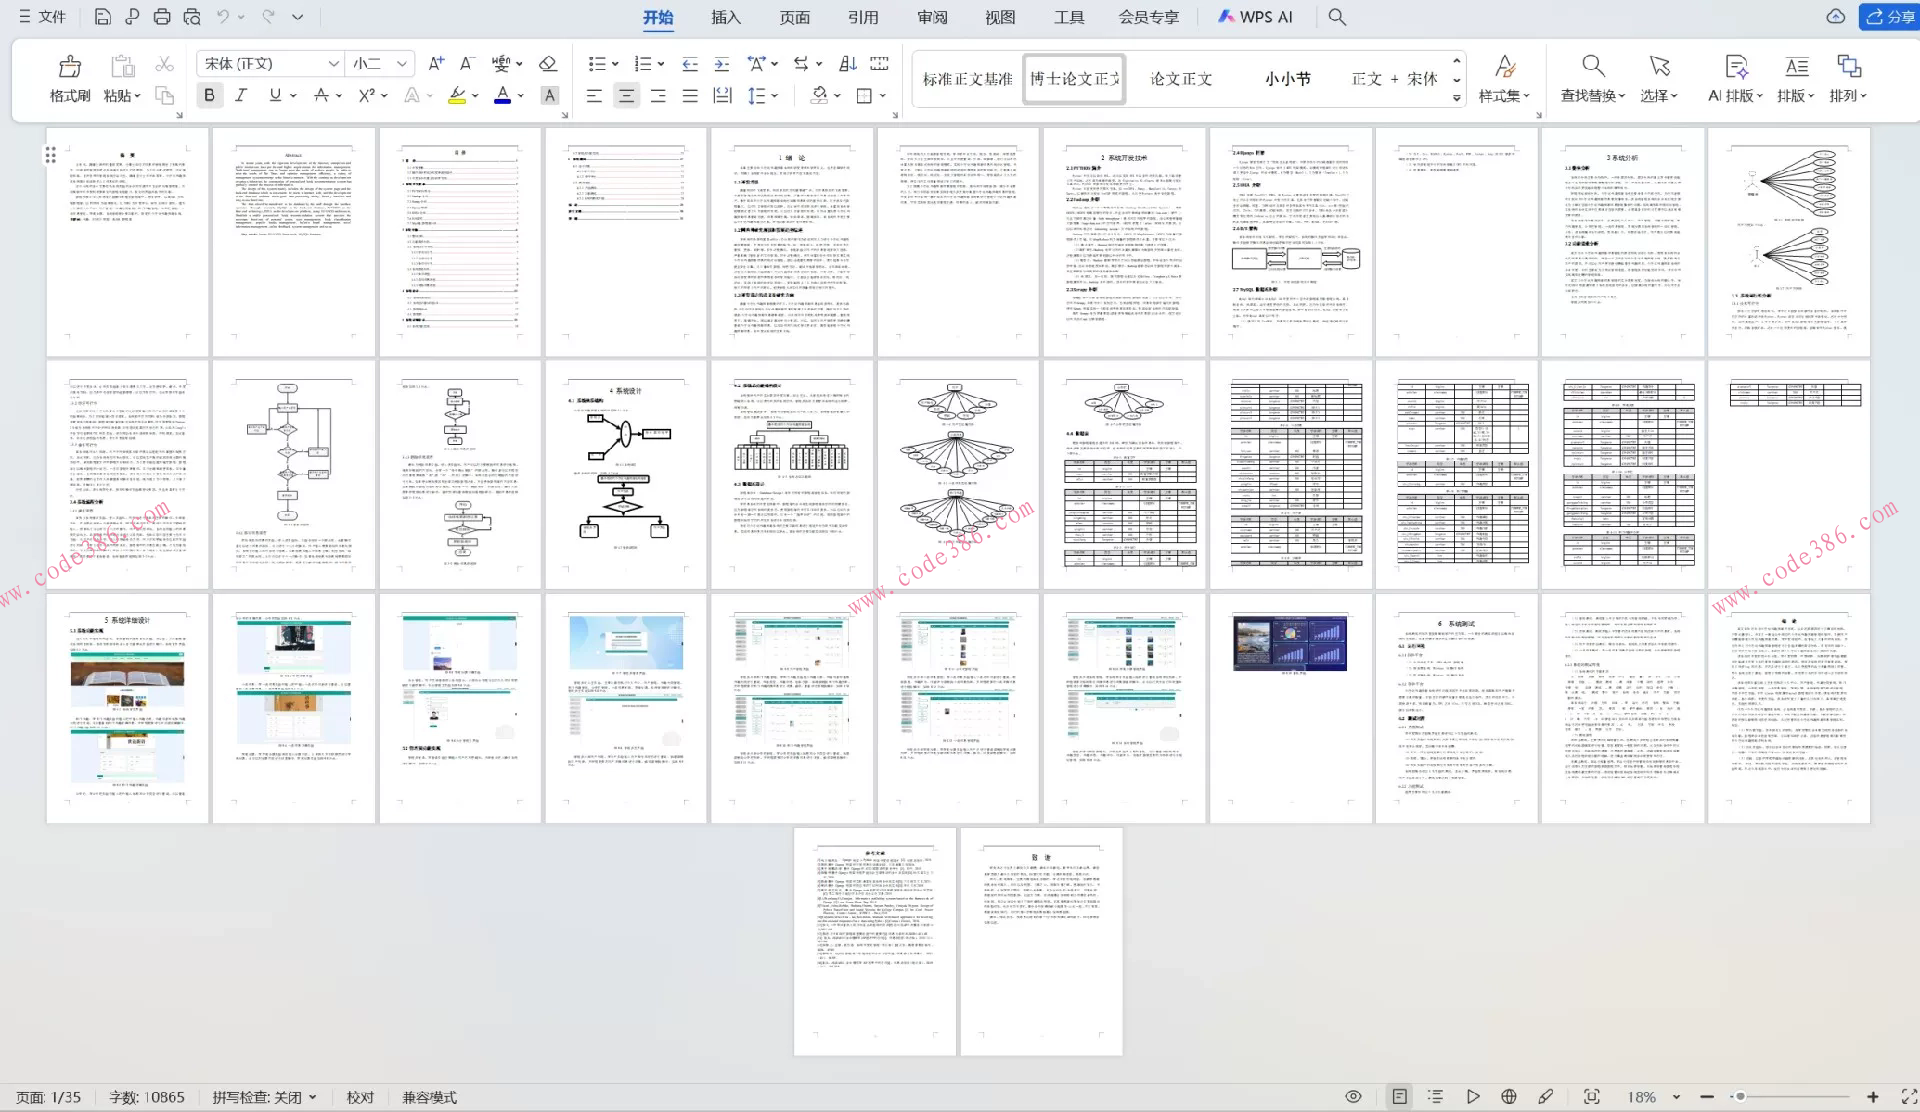Toggle italic formatting

click(x=241, y=95)
